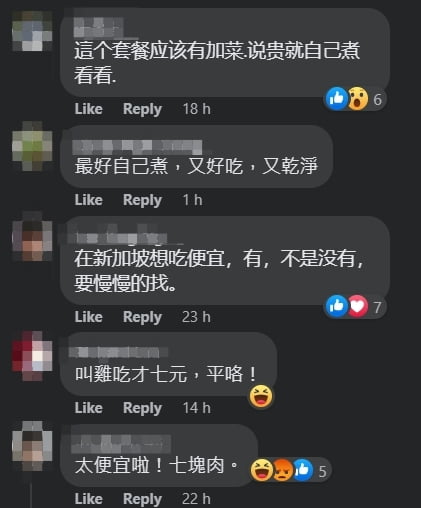Click the blue like icon on the 22 h comment
This screenshot has width=421, height=508.
[303, 470]
